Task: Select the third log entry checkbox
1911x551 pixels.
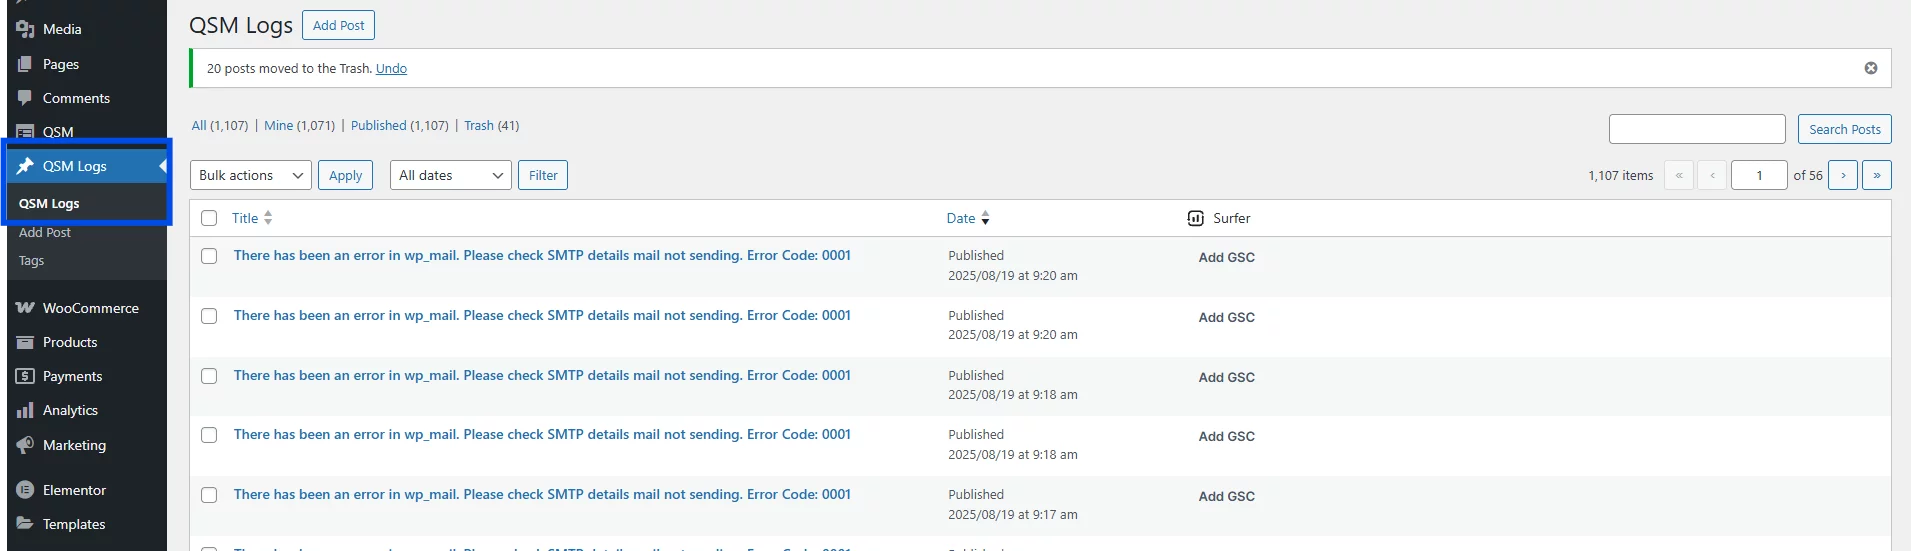Action: (209, 376)
